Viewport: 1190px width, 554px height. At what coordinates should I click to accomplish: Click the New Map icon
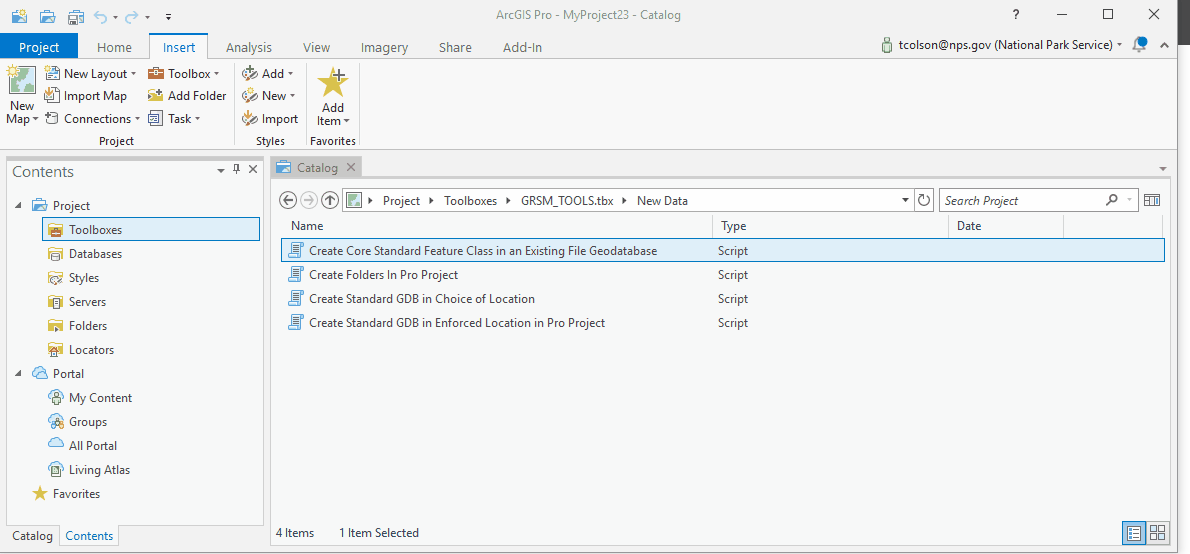pyautogui.click(x=22, y=80)
